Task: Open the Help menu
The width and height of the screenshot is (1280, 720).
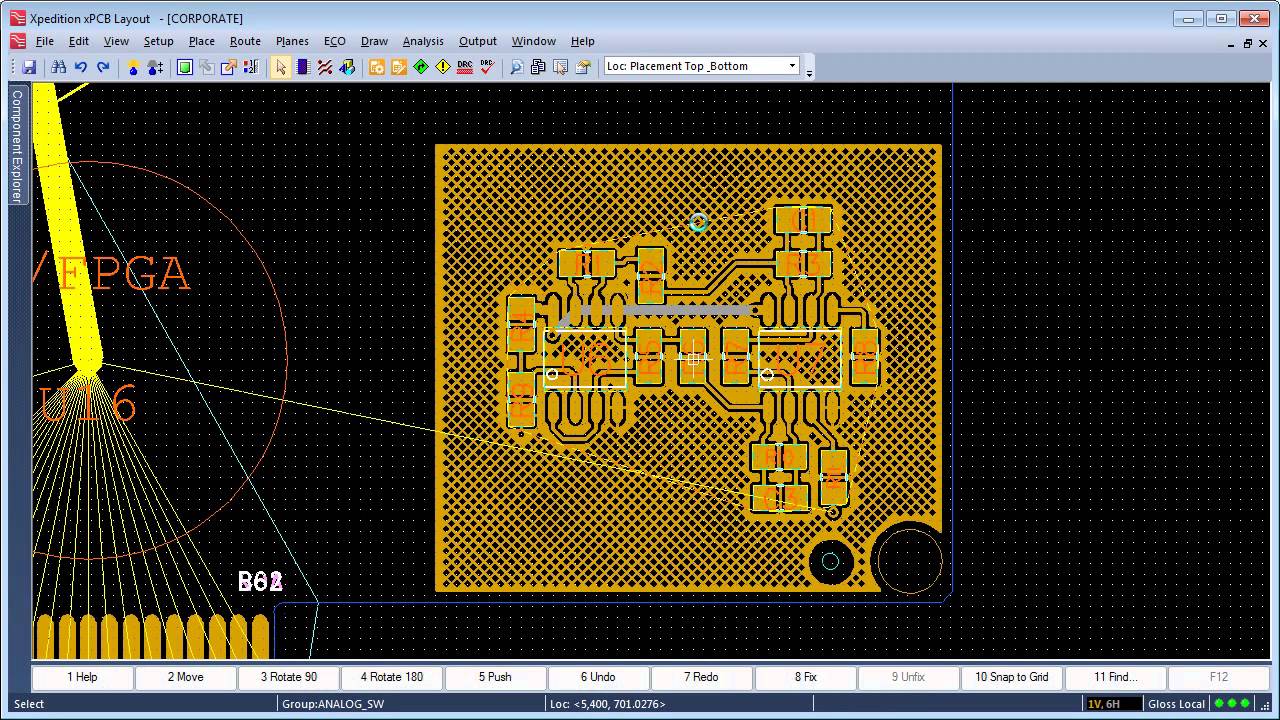Action: 583,41
